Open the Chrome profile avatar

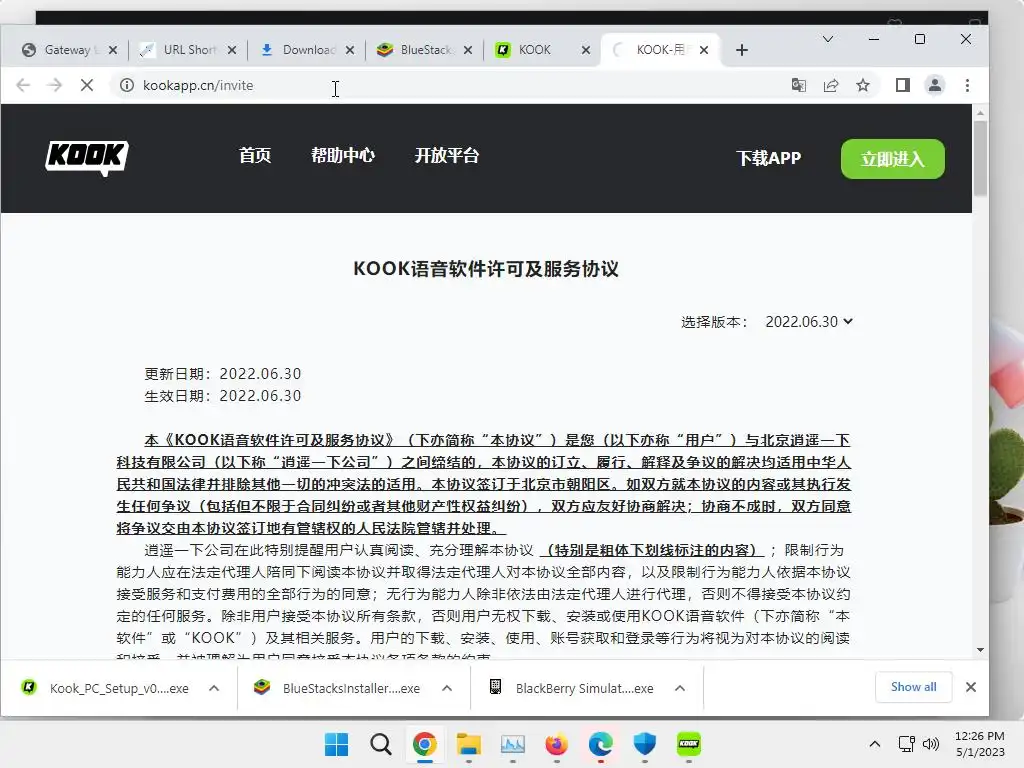(x=935, y=86)
